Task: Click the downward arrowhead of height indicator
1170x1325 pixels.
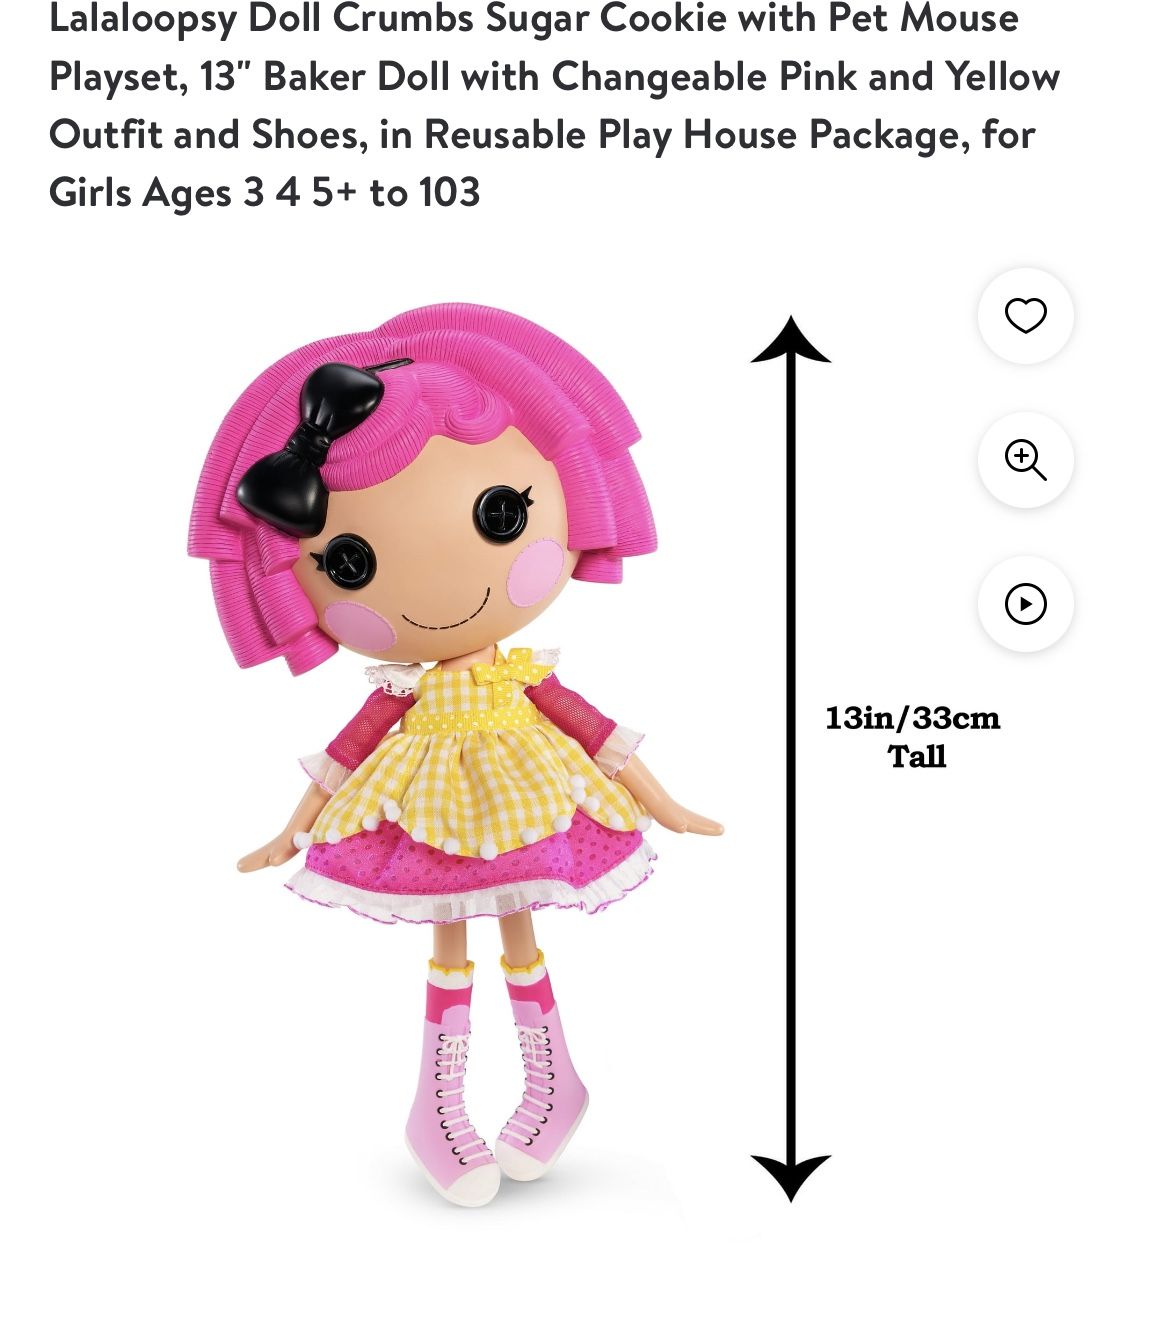Action: (x=791, y=1177)
